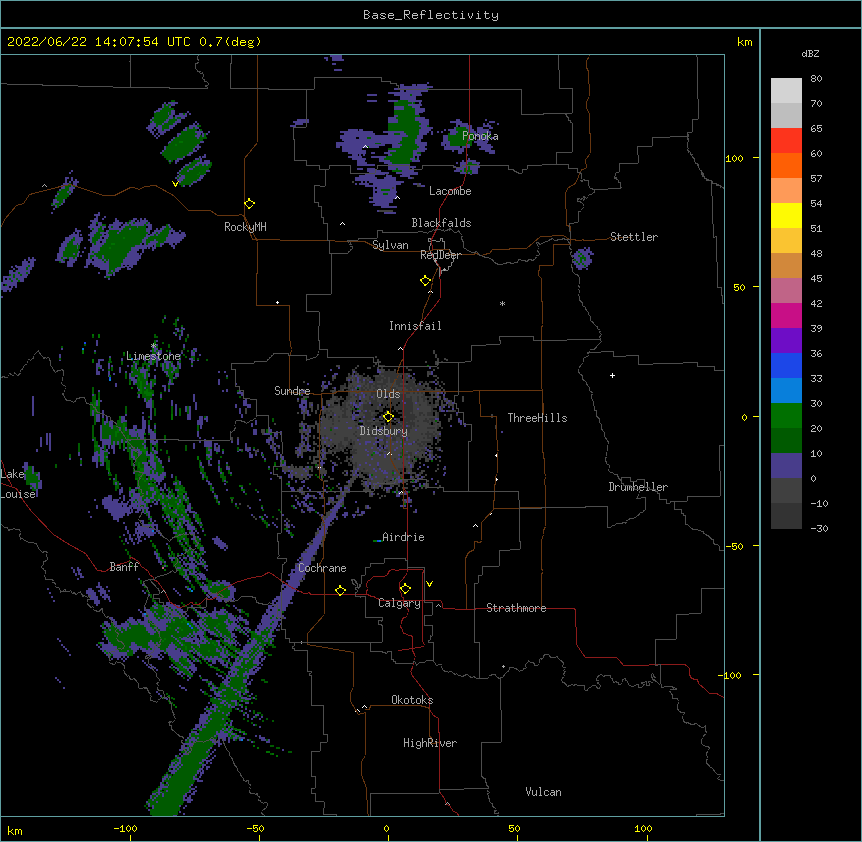Pick the royal blue 36-33 dBZ legend swatch

(786, 365)
